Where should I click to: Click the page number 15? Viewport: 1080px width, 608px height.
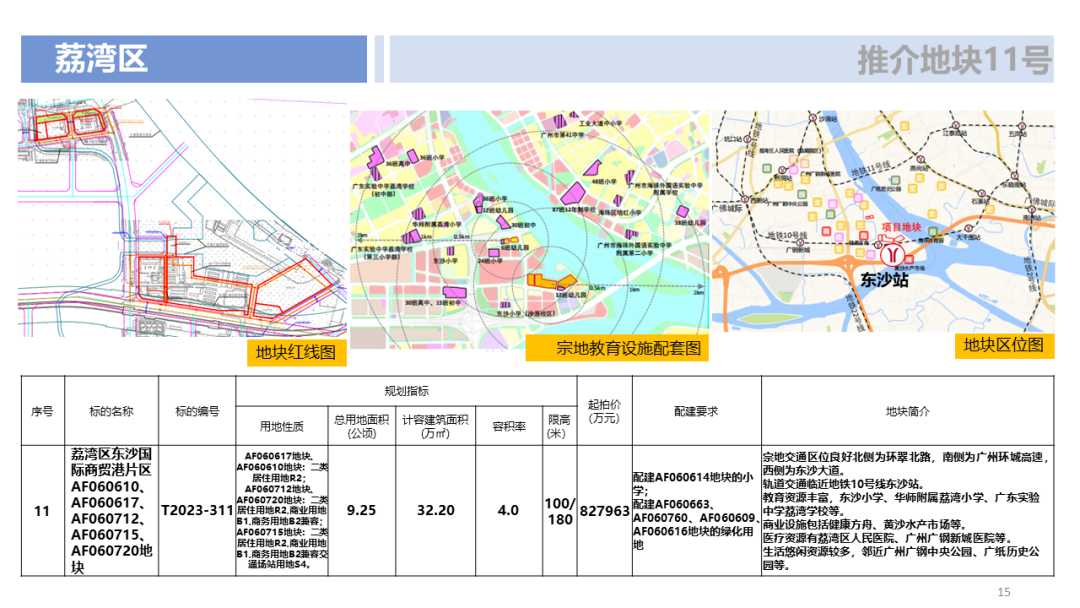(x=1005, y=592)
